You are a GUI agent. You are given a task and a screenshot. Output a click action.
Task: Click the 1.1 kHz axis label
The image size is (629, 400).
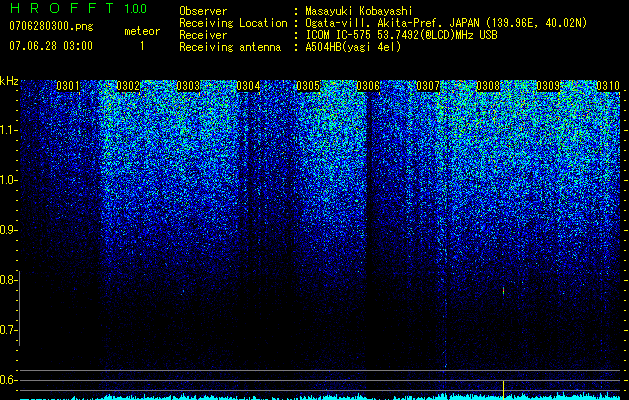tap(8, 130)
